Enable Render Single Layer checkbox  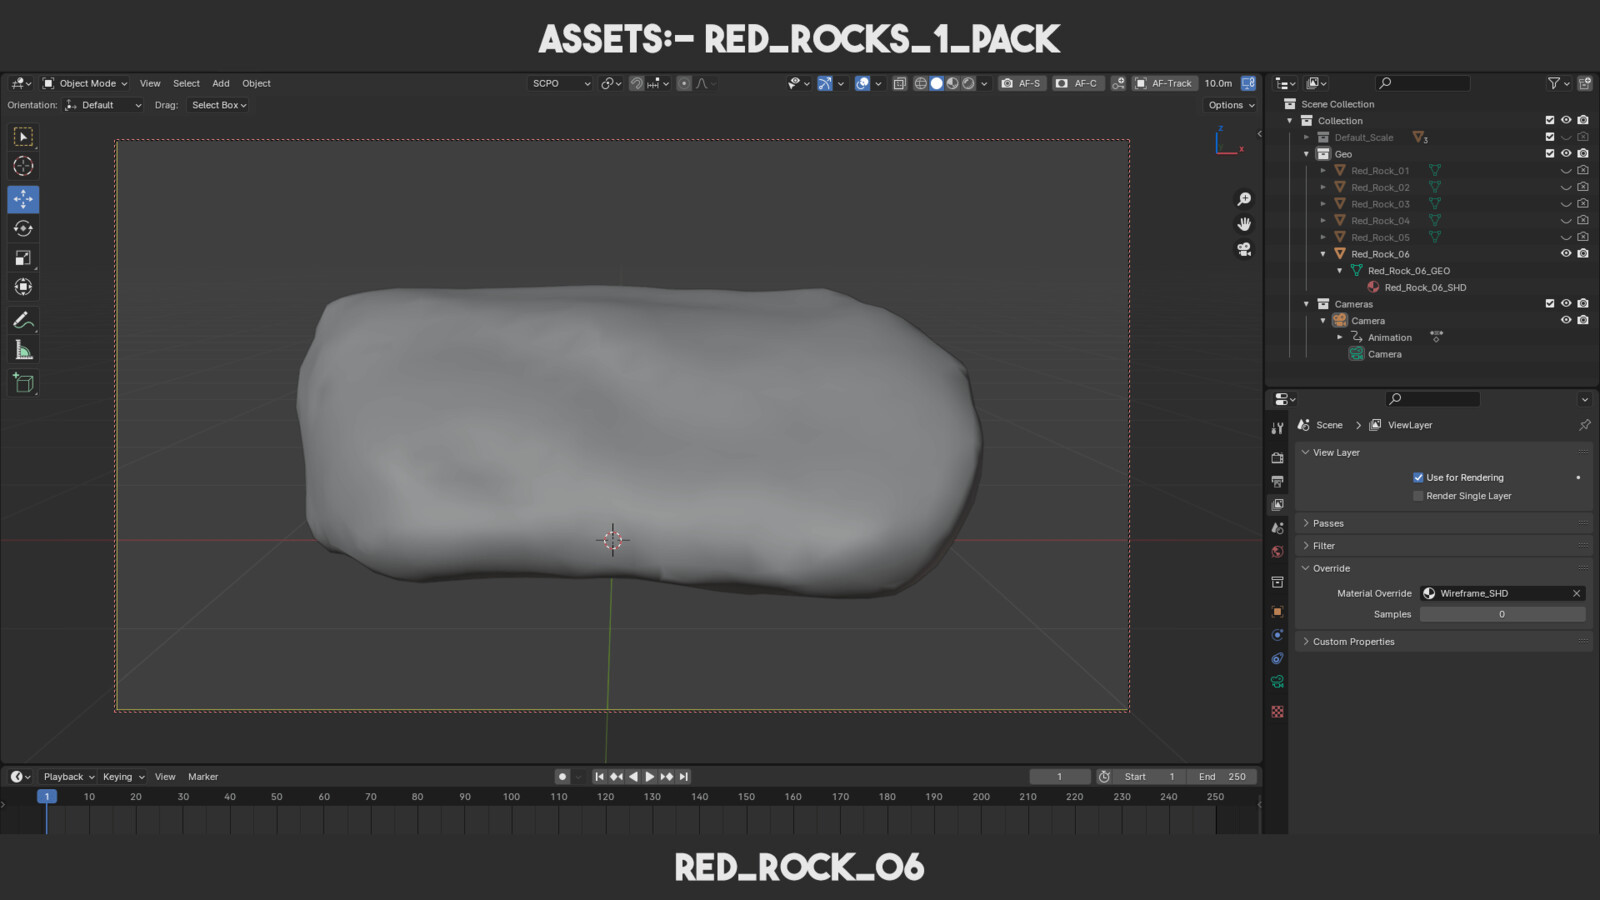(x=1418, y=496)
